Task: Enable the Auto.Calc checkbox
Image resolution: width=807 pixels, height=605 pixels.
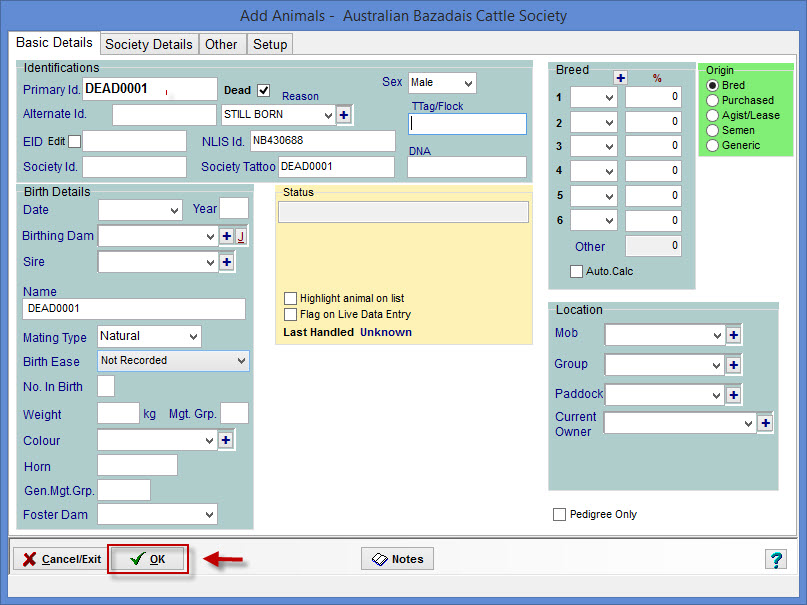Action: pyautogui.click(x=576, y=271)
